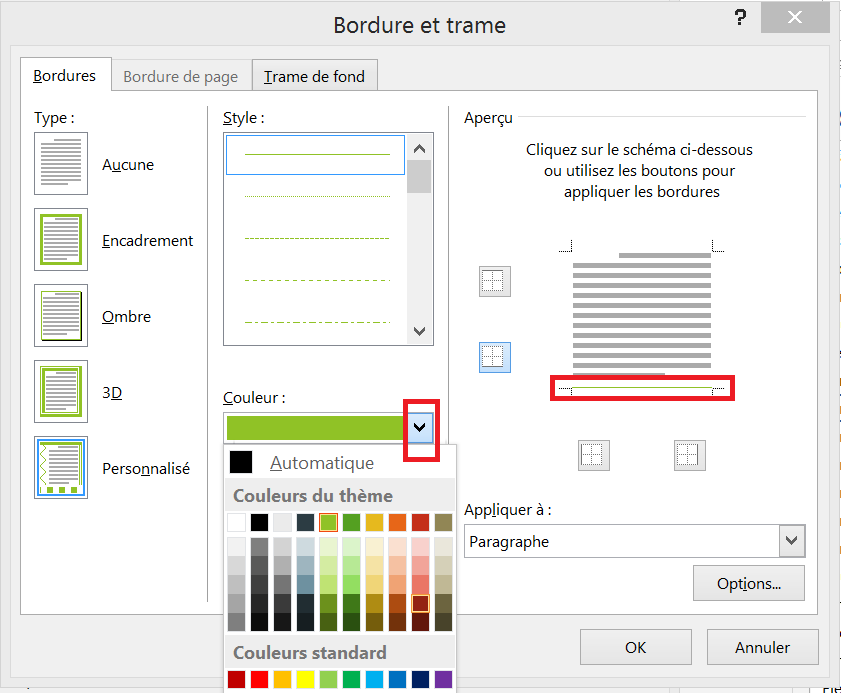Pick the Automatique color option

tap(322, 463)
